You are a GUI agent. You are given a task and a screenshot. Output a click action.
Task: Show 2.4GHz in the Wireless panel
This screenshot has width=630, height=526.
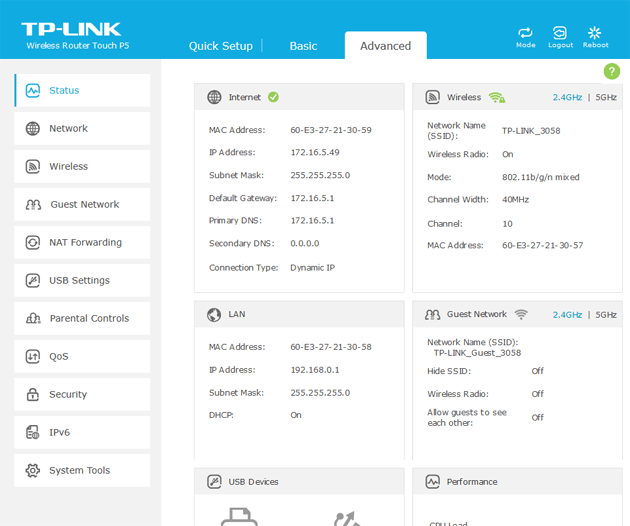567,97
